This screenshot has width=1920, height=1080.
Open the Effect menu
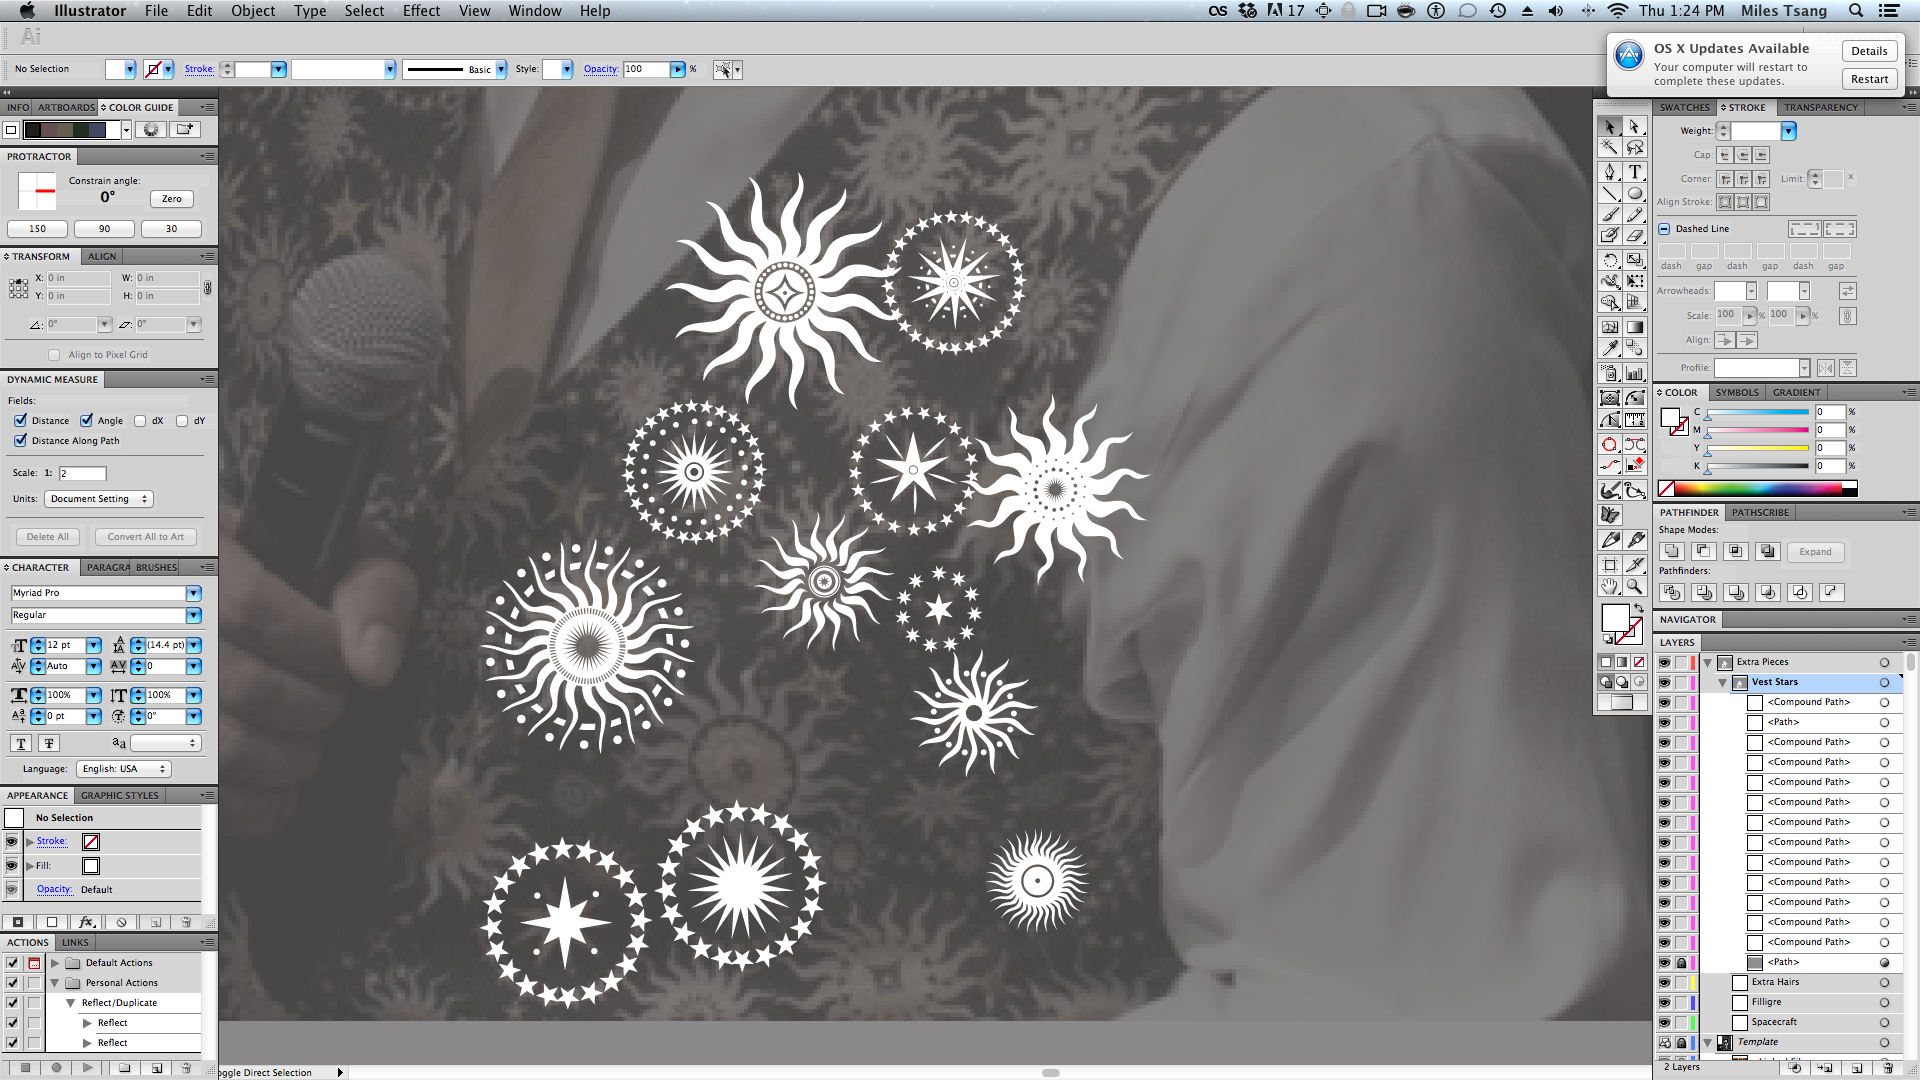pos(421,11)
